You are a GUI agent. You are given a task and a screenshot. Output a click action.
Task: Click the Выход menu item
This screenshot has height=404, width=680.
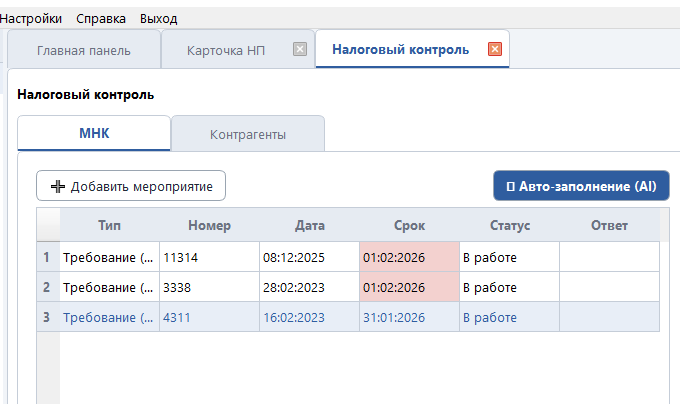[159, 18]
